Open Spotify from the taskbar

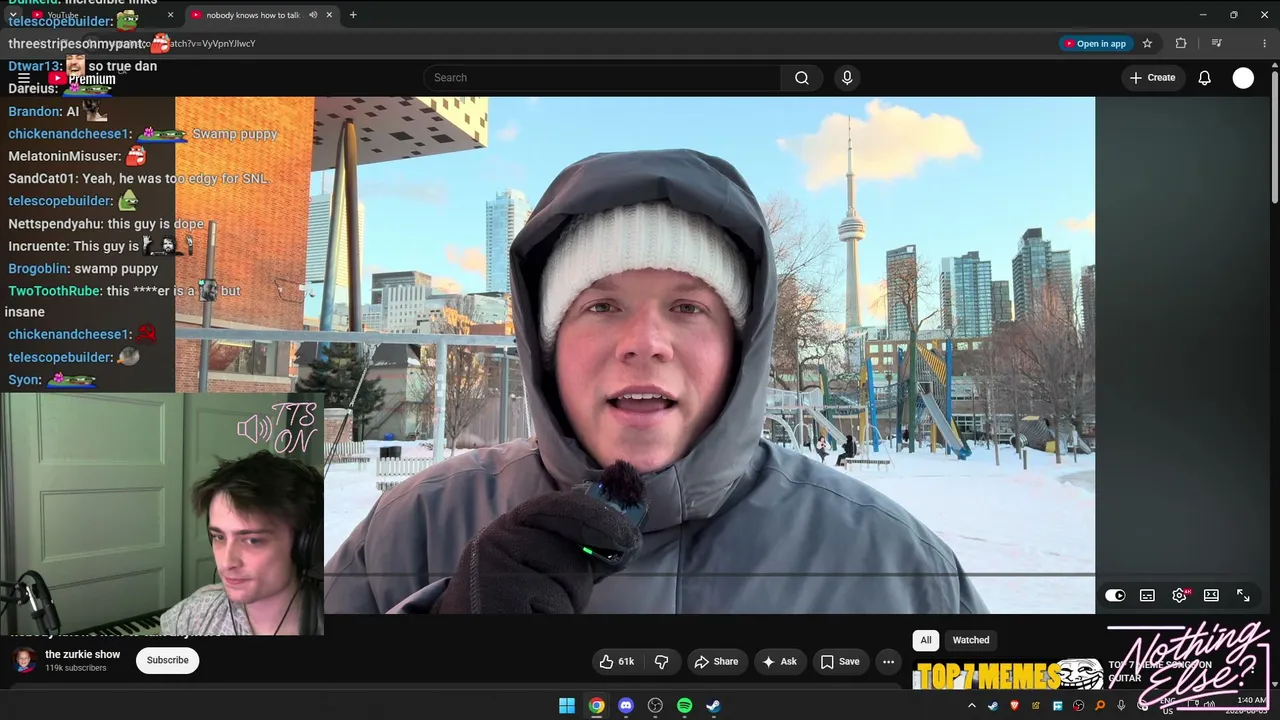click(x=684, y=706)
